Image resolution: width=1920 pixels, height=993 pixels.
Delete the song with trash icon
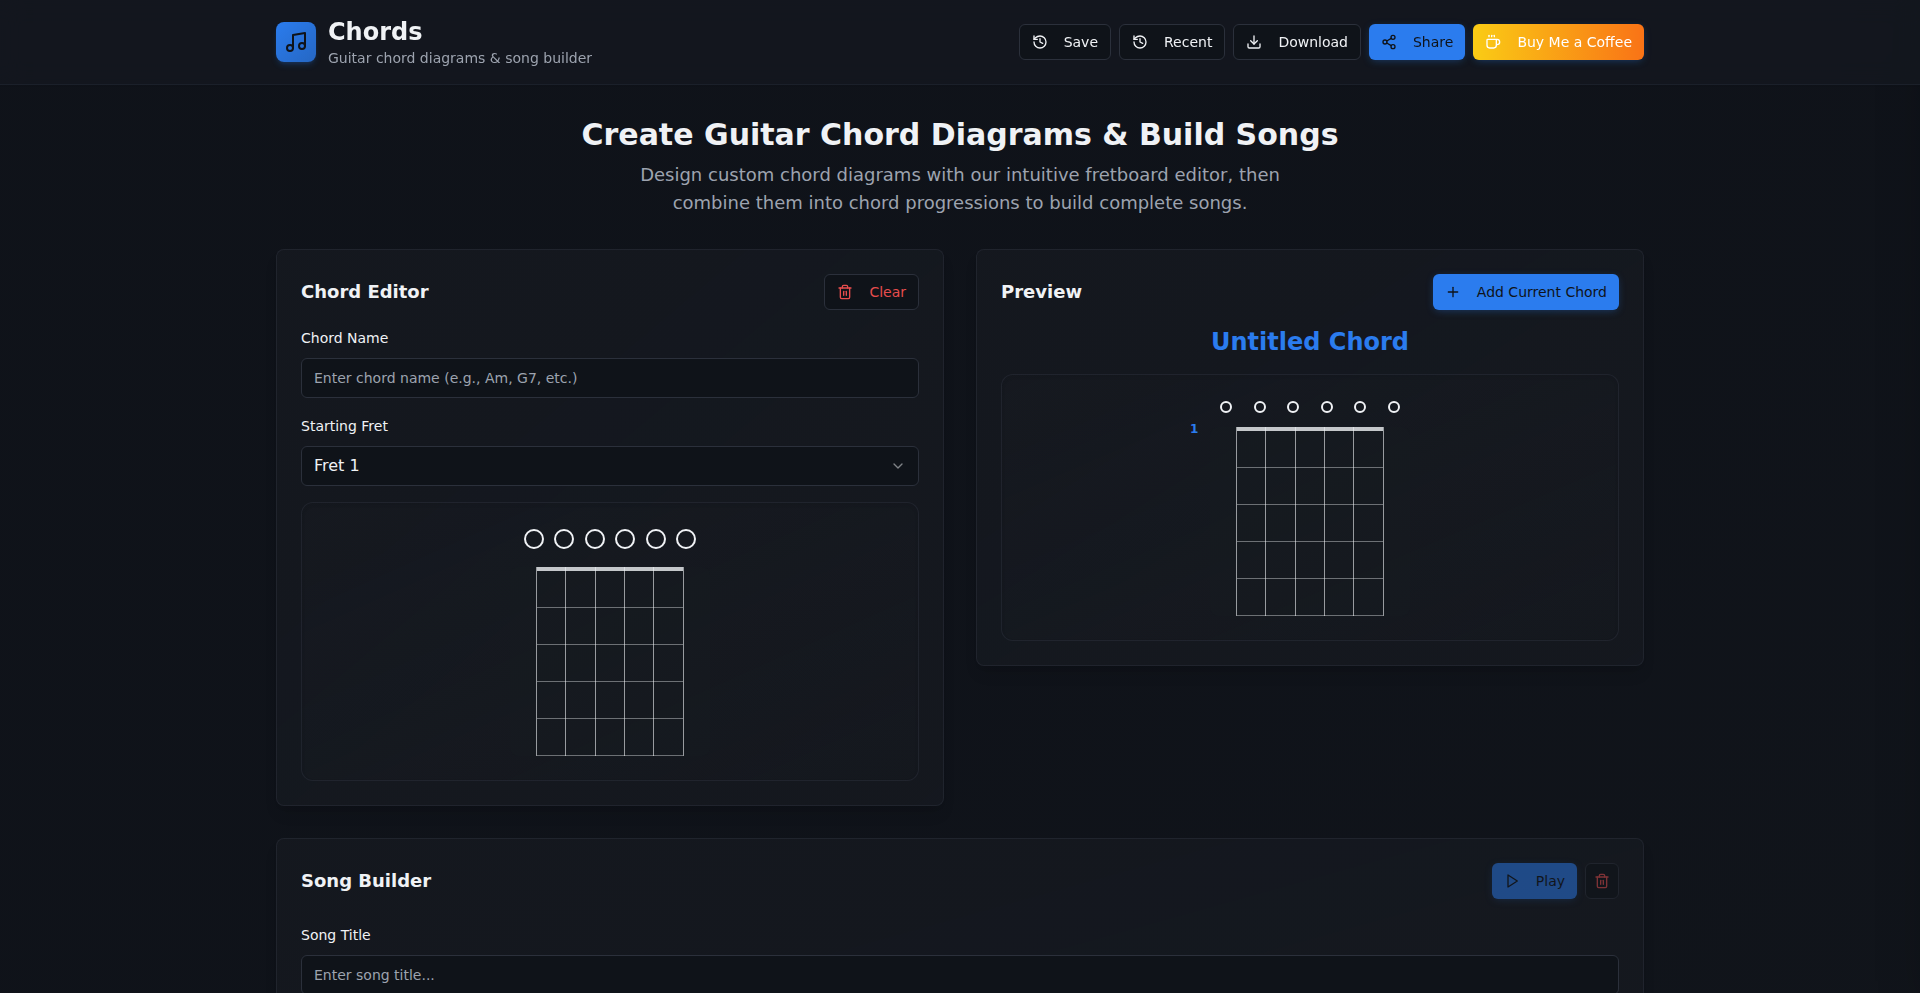pos(1601,881)
